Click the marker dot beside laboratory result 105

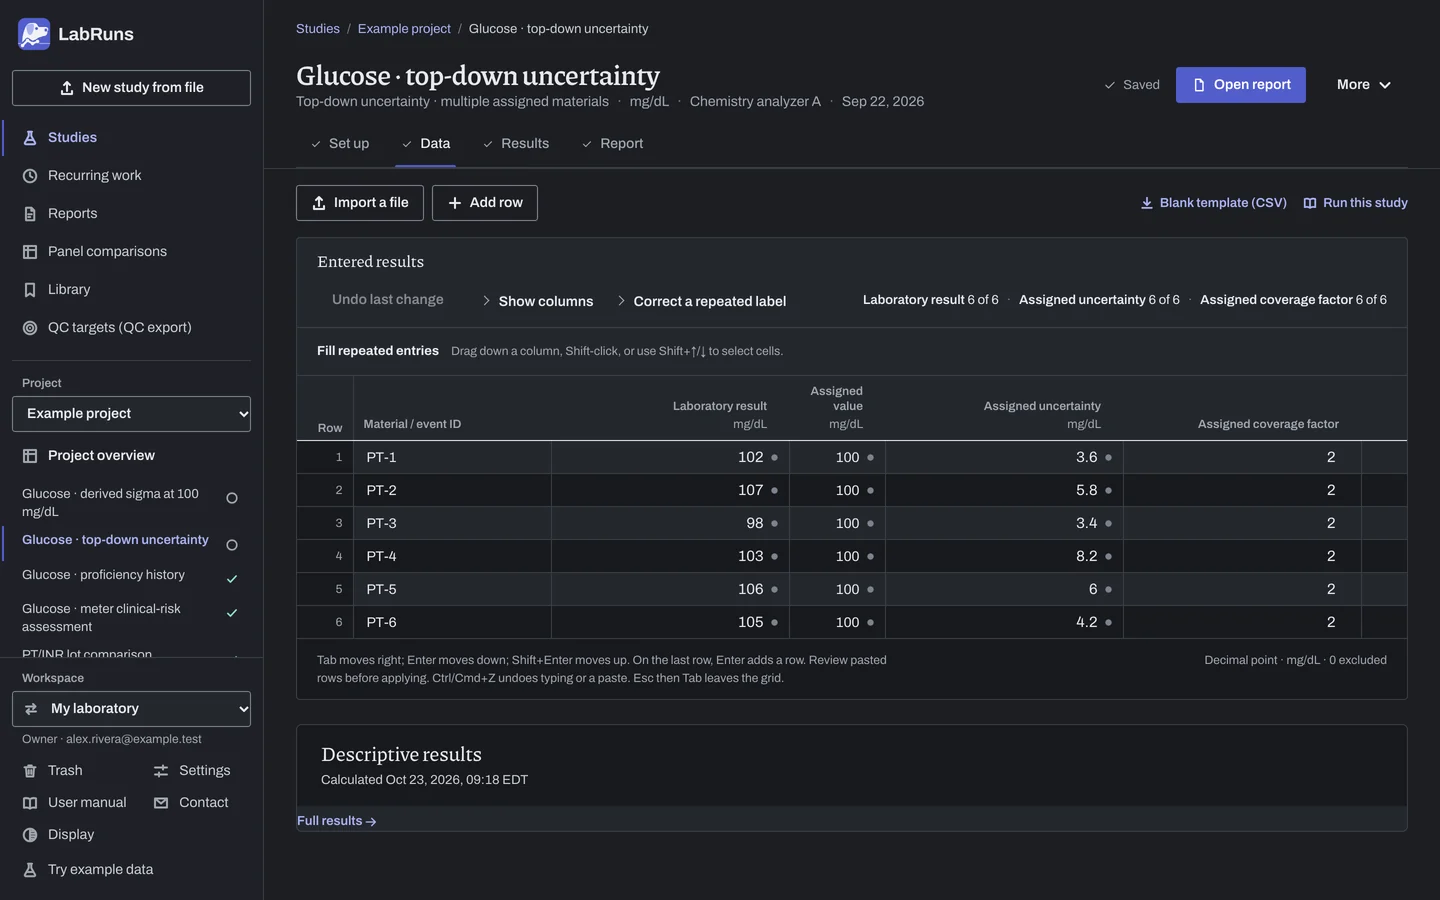(x=774, y=623)
